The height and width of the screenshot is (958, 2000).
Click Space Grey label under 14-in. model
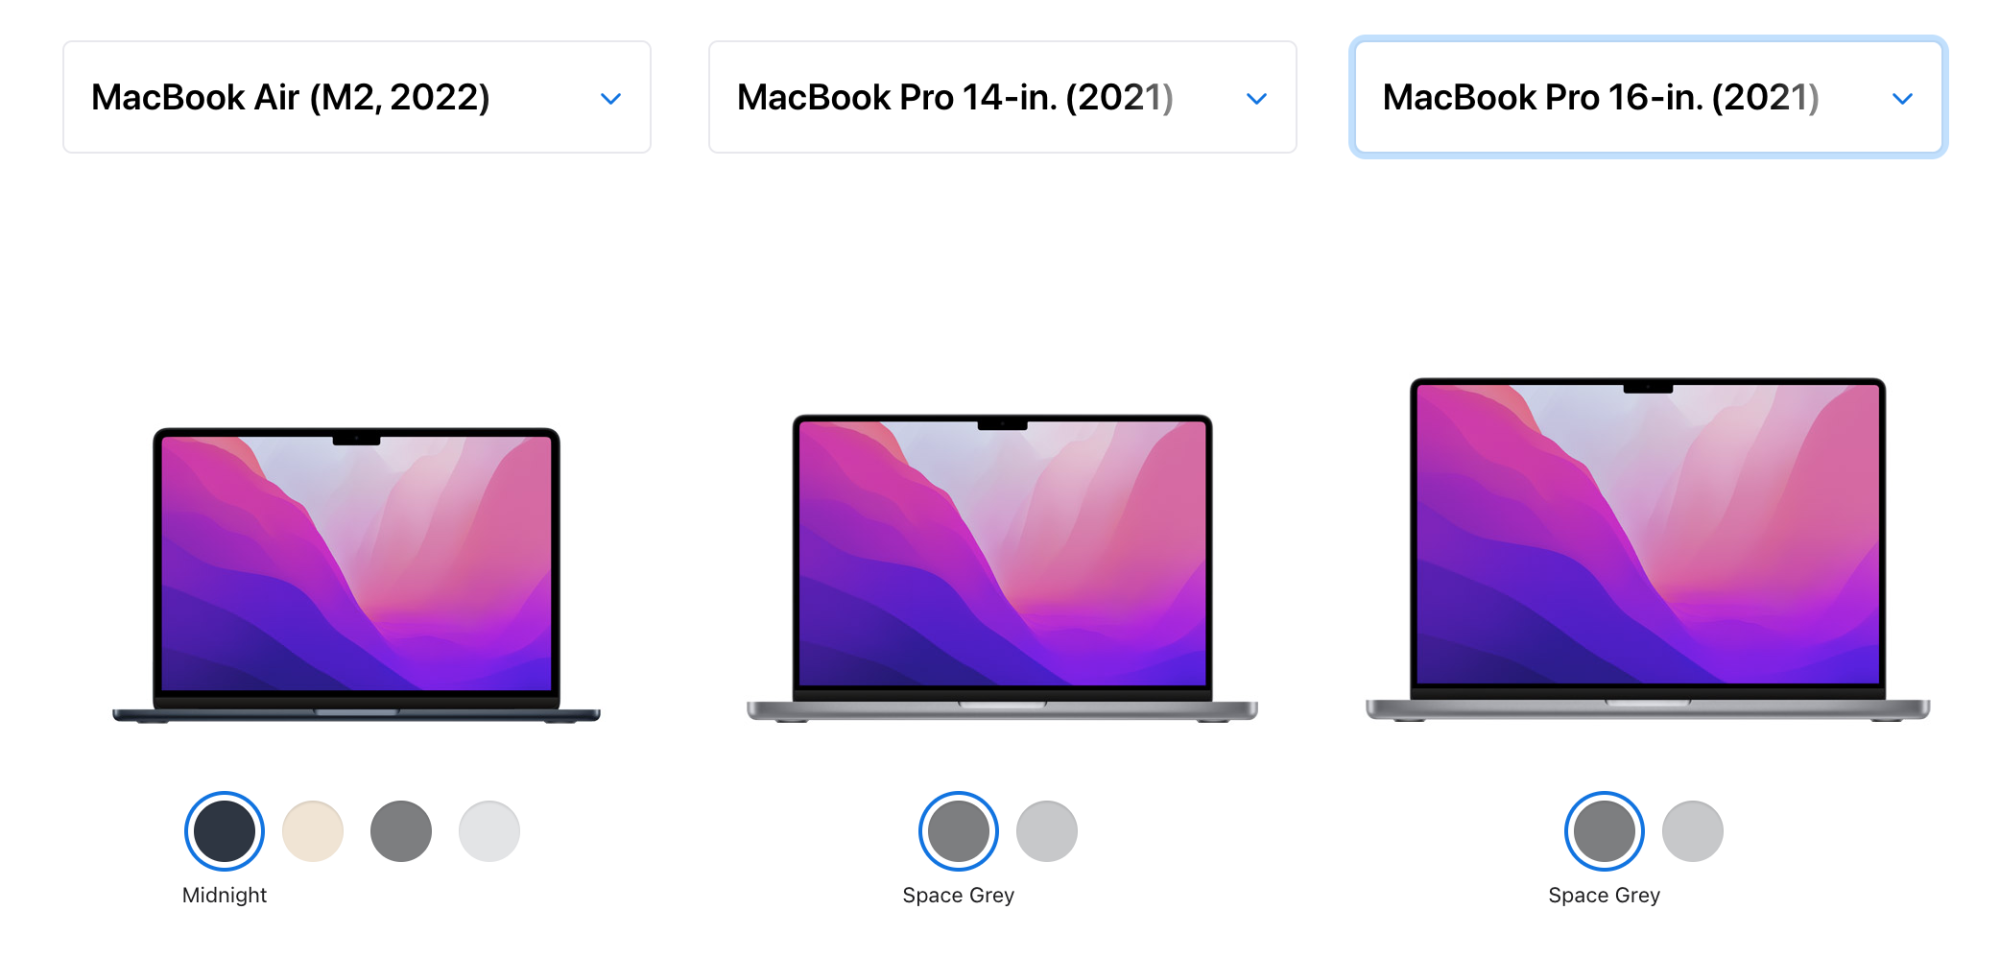click(959, 895)
